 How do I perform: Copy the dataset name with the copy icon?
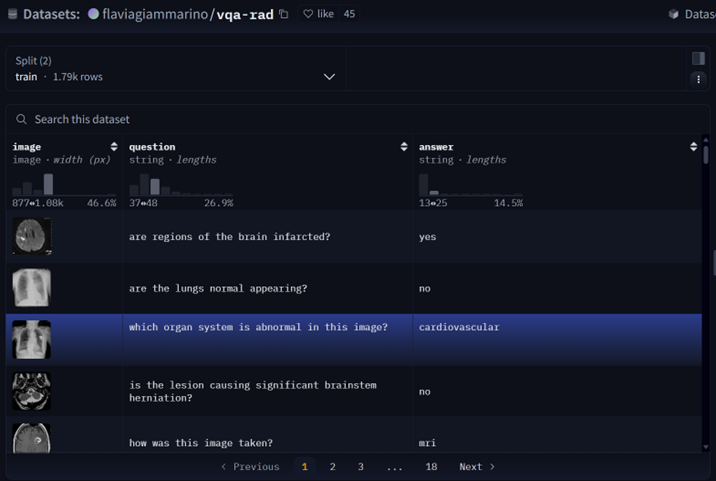(284, 15)
